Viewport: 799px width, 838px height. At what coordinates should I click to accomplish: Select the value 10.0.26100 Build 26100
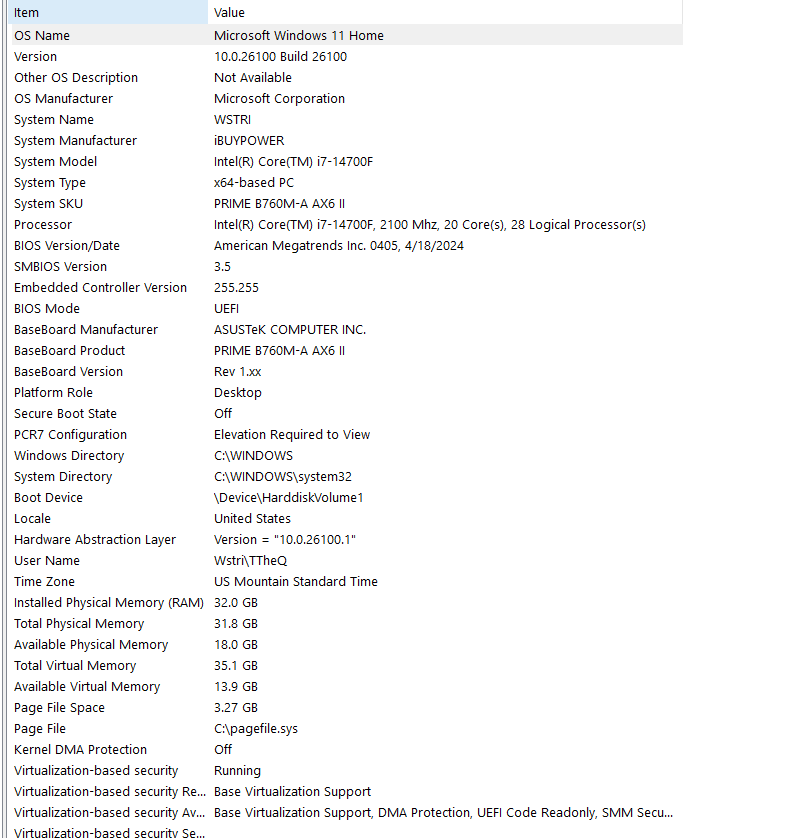[280, 57]
